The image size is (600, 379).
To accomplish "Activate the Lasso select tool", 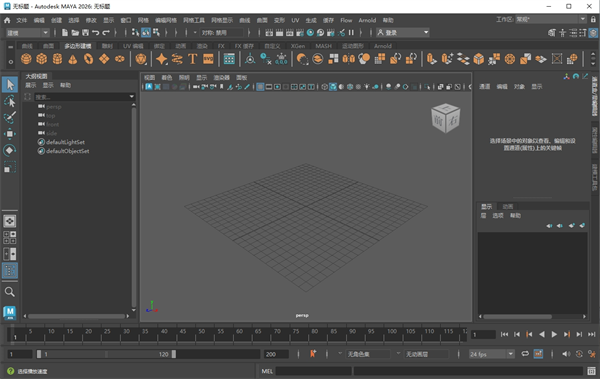I will (10, 101).
